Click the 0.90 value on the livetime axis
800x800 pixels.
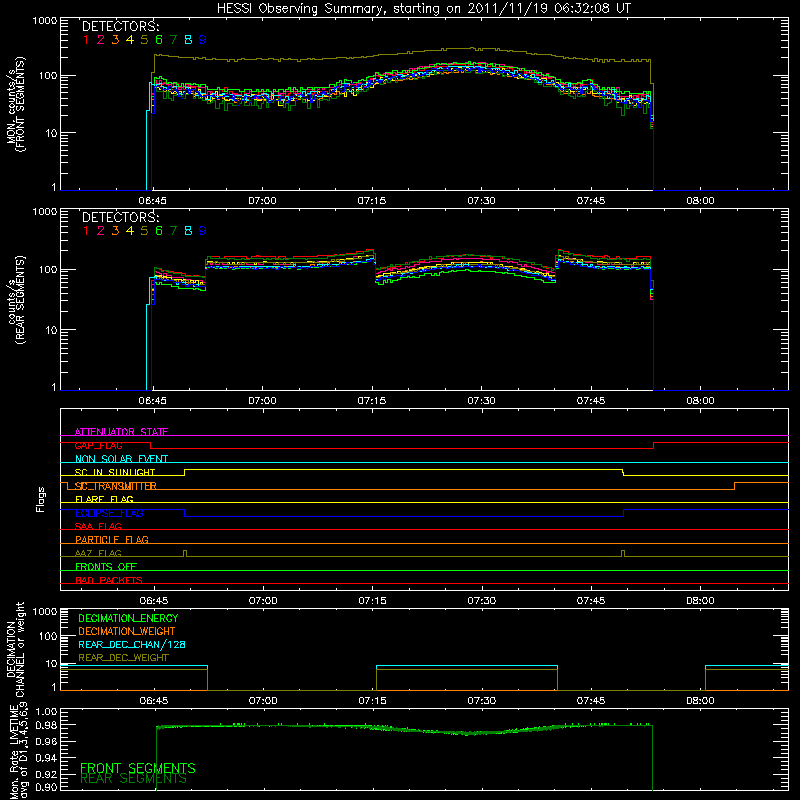click(46, 787)
